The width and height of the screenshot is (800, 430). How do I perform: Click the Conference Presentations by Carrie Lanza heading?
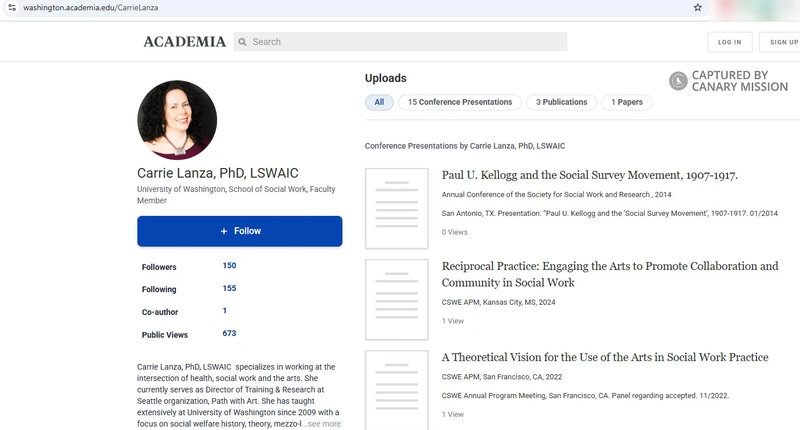pos(465,146)
